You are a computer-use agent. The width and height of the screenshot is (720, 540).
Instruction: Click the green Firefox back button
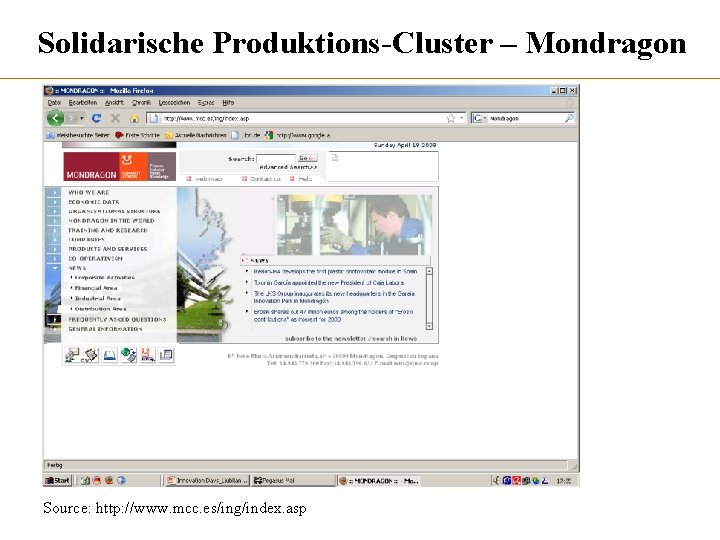pos(55,118)
